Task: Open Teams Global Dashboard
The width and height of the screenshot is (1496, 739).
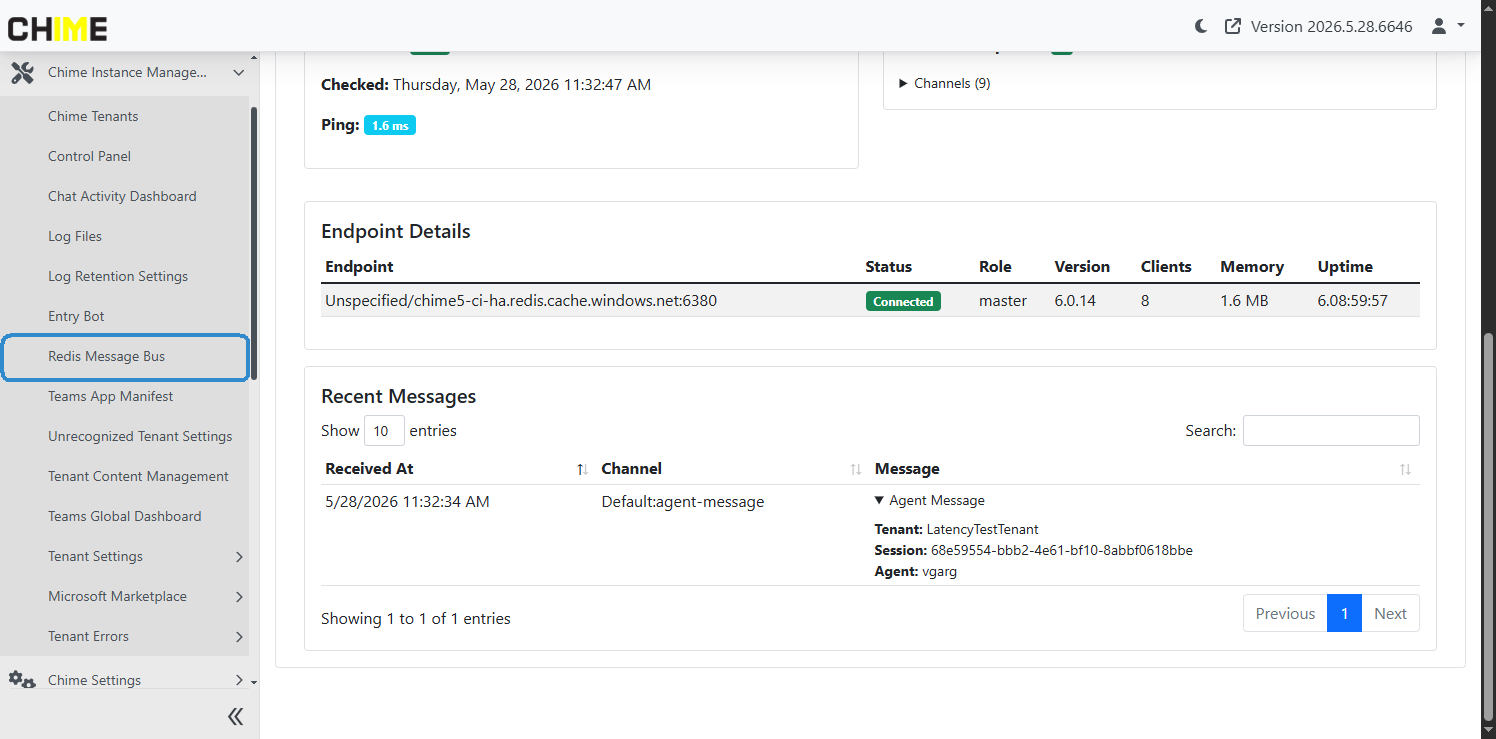Action: pyautogui.click(x=124, y=516)
